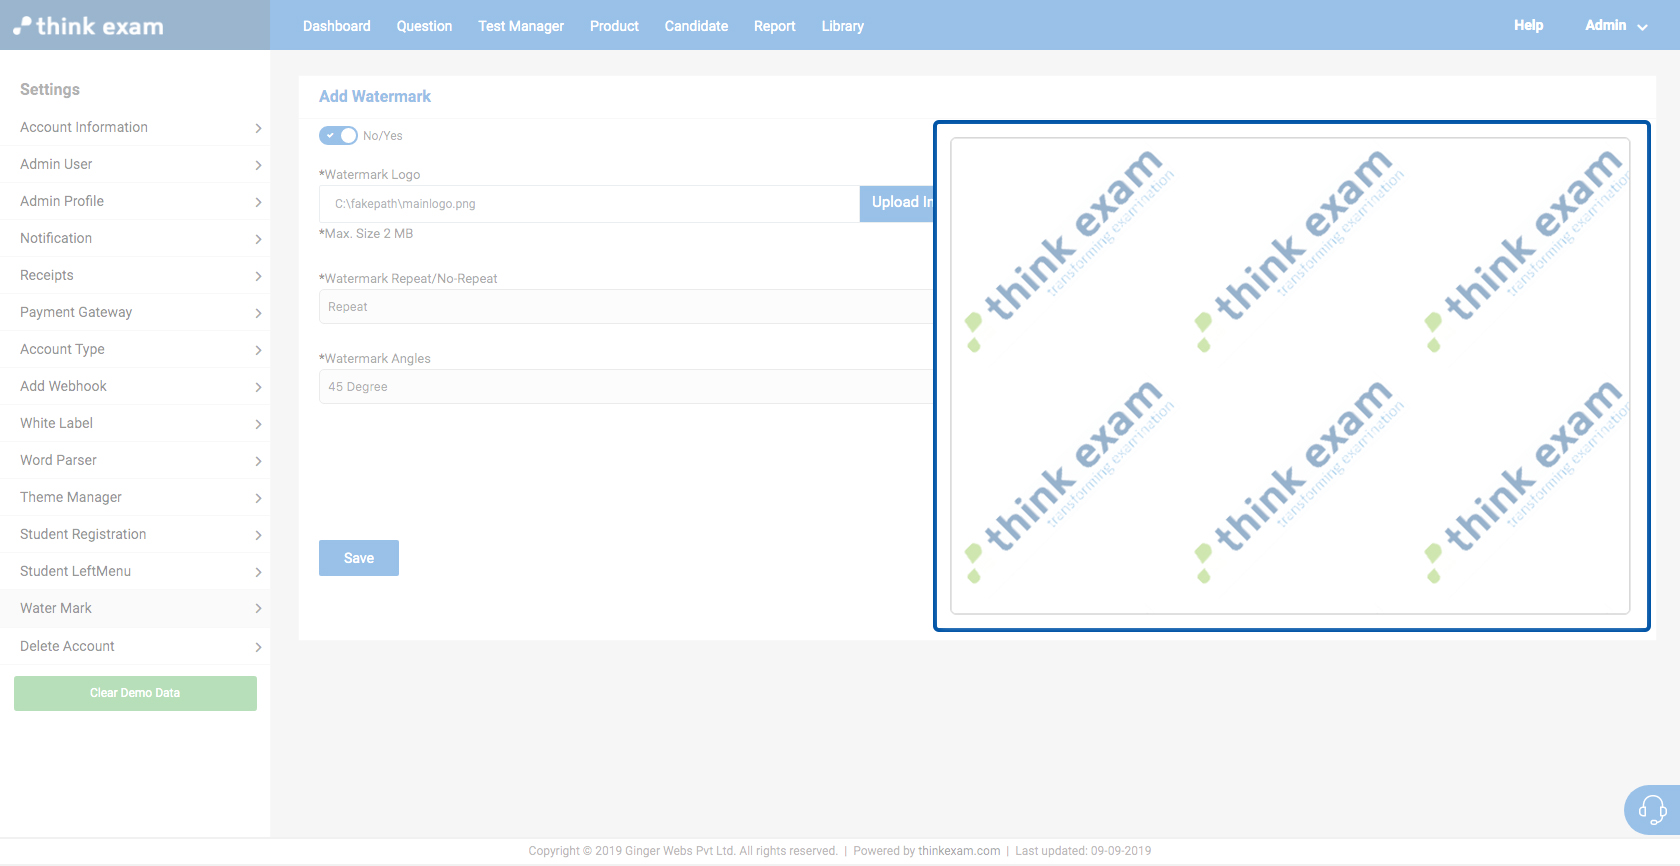
Task: Select Admin Profile settings item
Action: [135, 202]
